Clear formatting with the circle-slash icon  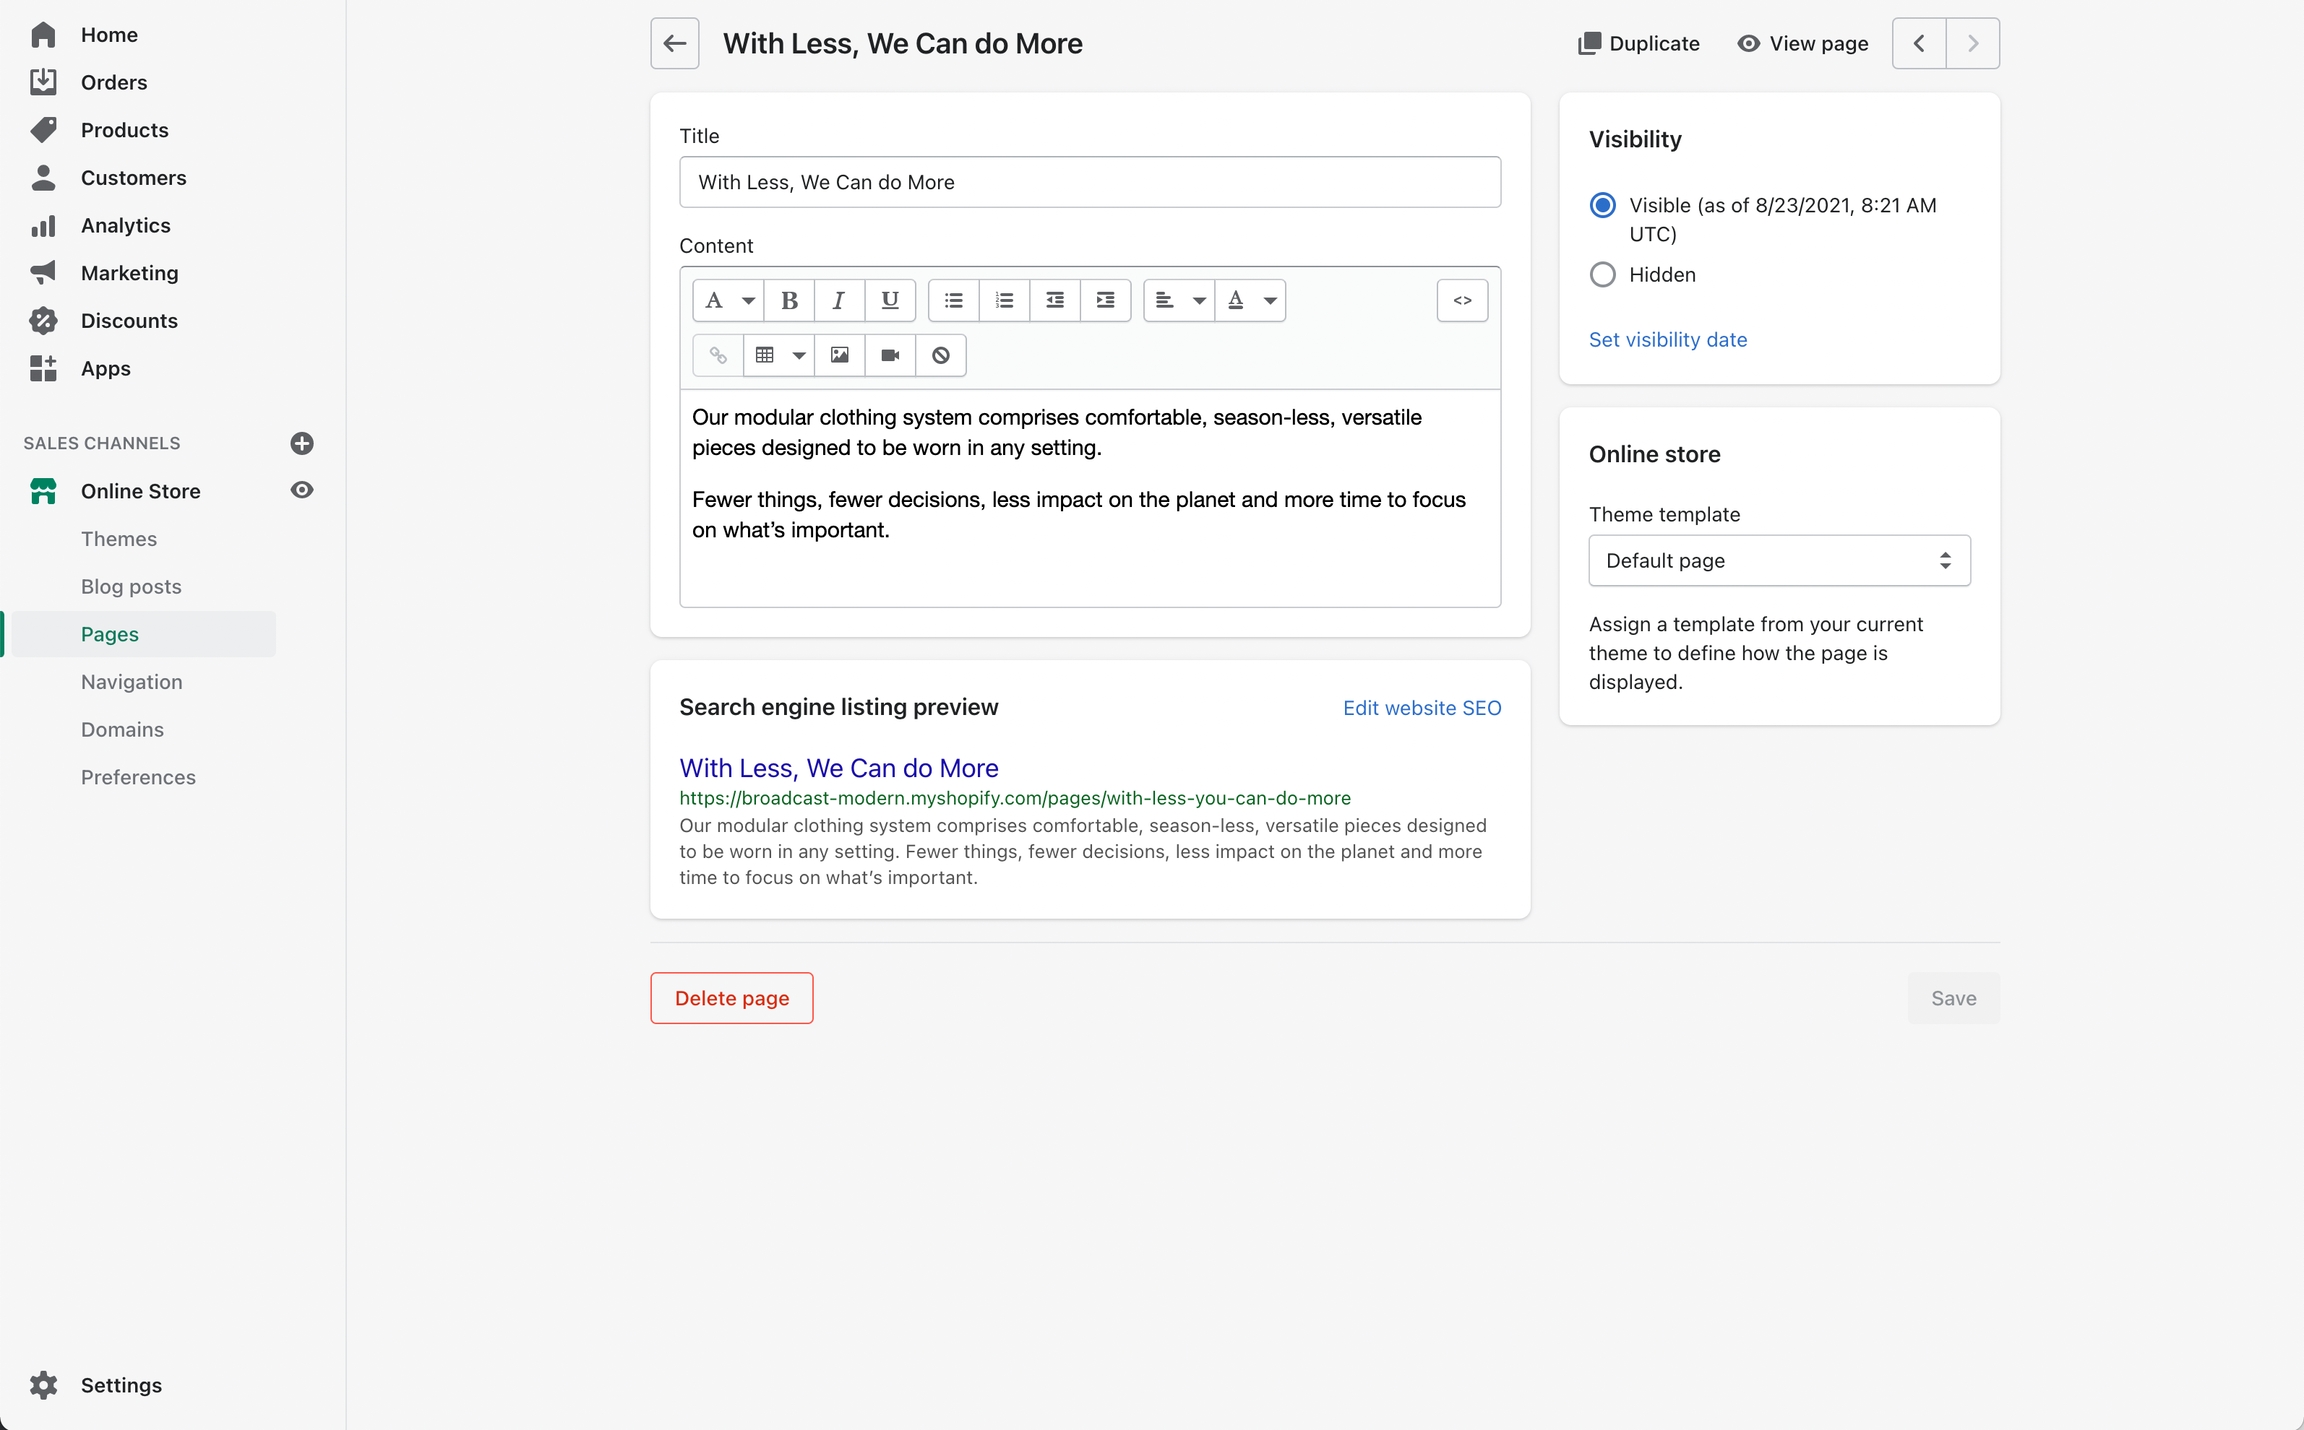pyautogui.click(x=941, y=355)
